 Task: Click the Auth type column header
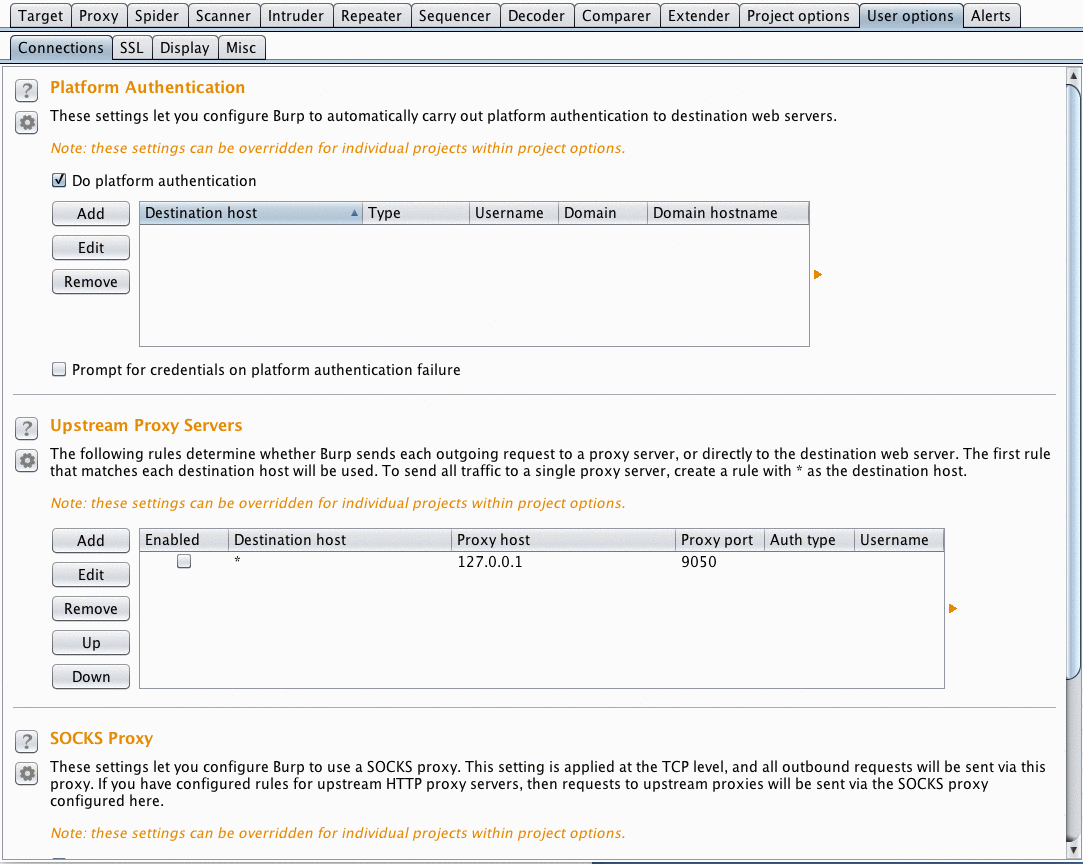point(809,540)
